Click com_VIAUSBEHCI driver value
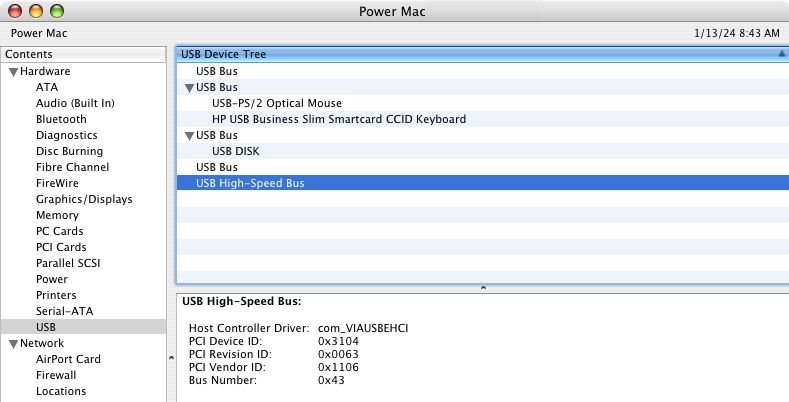The width and height of the screenshot is (789, 402). click(x=363, y=329)
